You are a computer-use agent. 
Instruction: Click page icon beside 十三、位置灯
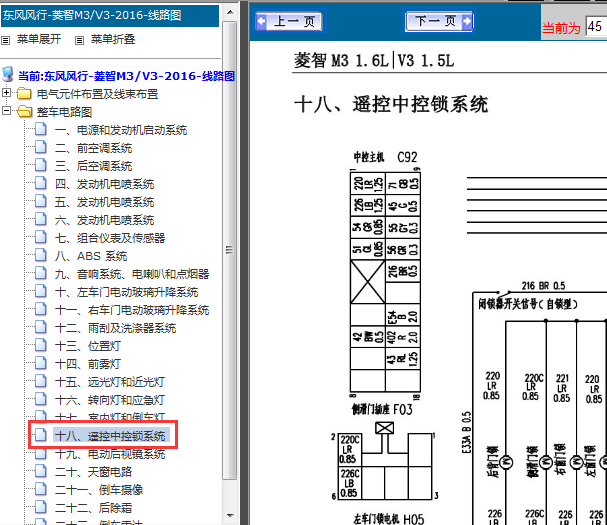click(x=41, y=345)
